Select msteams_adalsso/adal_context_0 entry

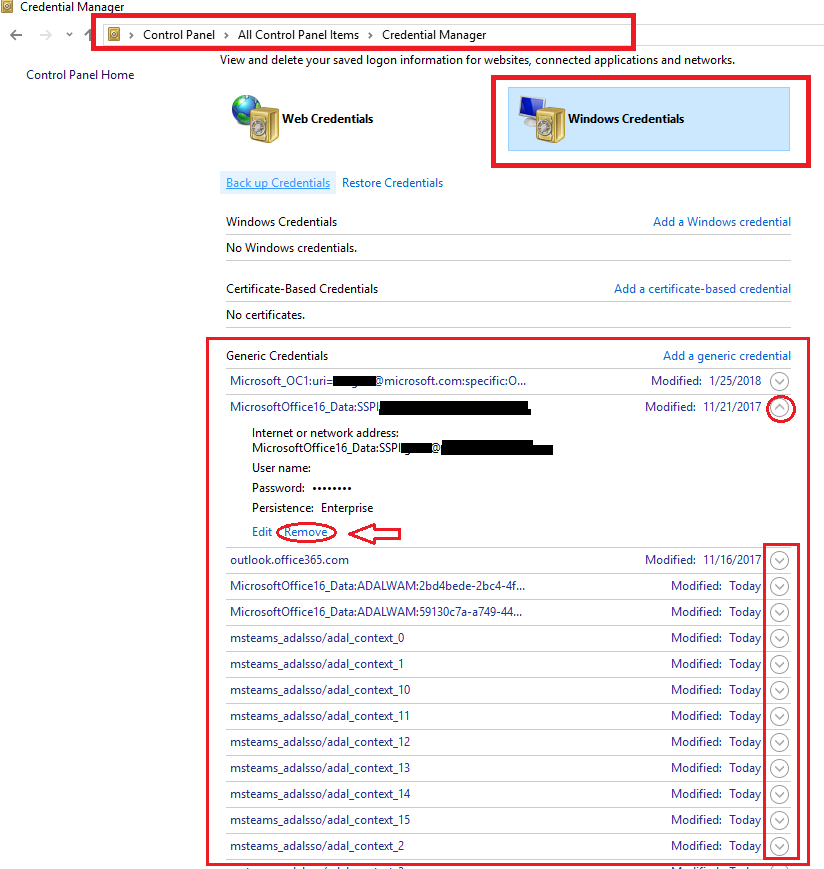pyautogui.click(x=317, y=638)
